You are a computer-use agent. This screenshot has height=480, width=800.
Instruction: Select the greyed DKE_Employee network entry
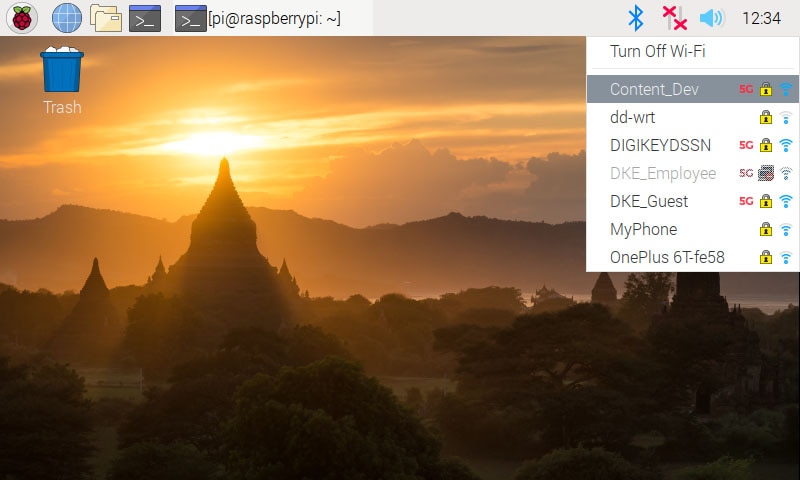tap(693, 173)
